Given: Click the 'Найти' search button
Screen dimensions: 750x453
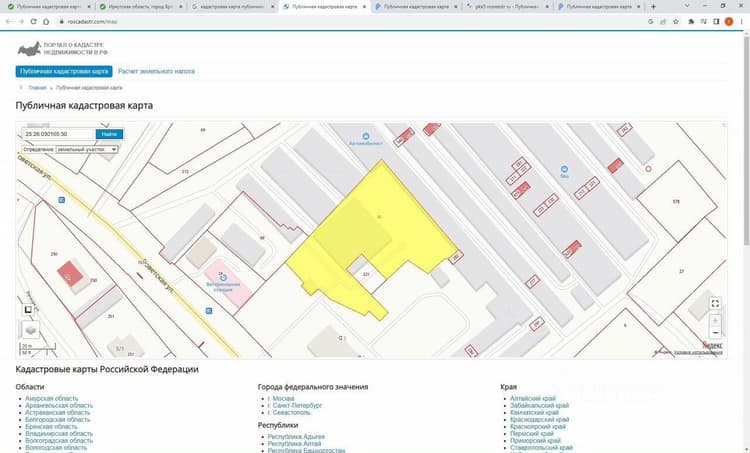Looking at the screenshot, I should pyautogui.click(x=109, y=134).
